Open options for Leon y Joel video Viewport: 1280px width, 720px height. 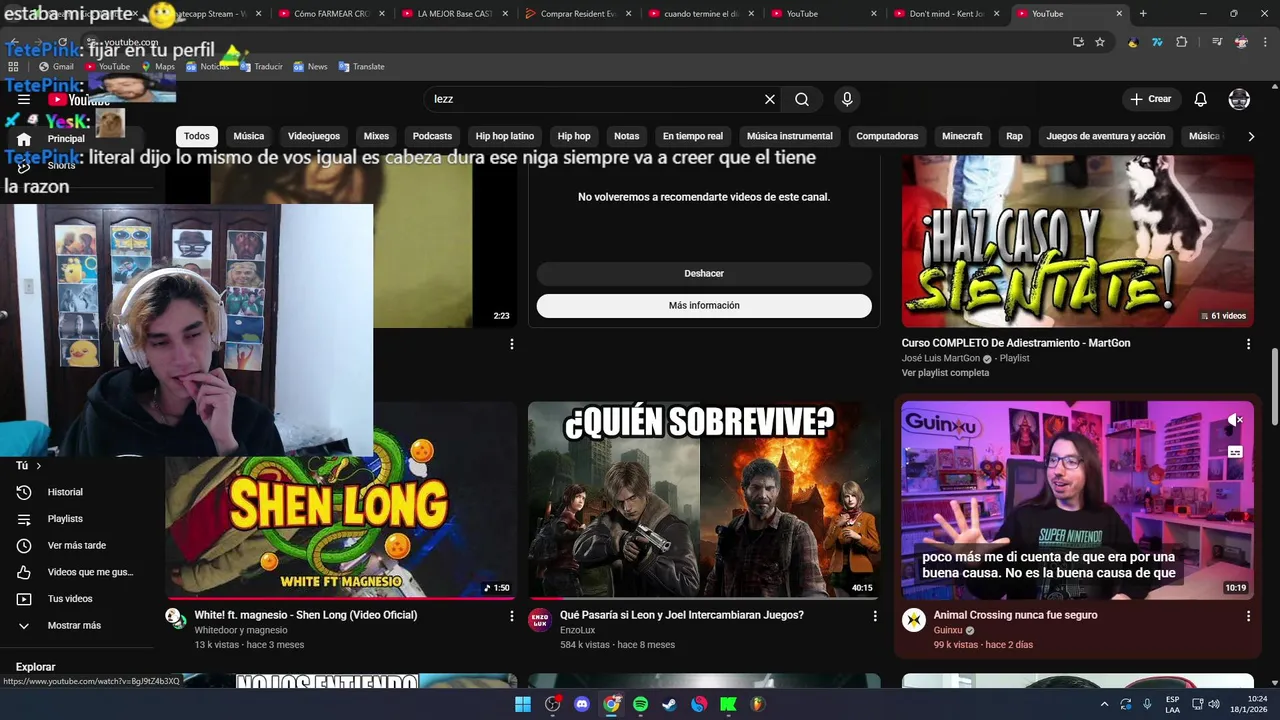pyautogui.click(x=875, y=616)
